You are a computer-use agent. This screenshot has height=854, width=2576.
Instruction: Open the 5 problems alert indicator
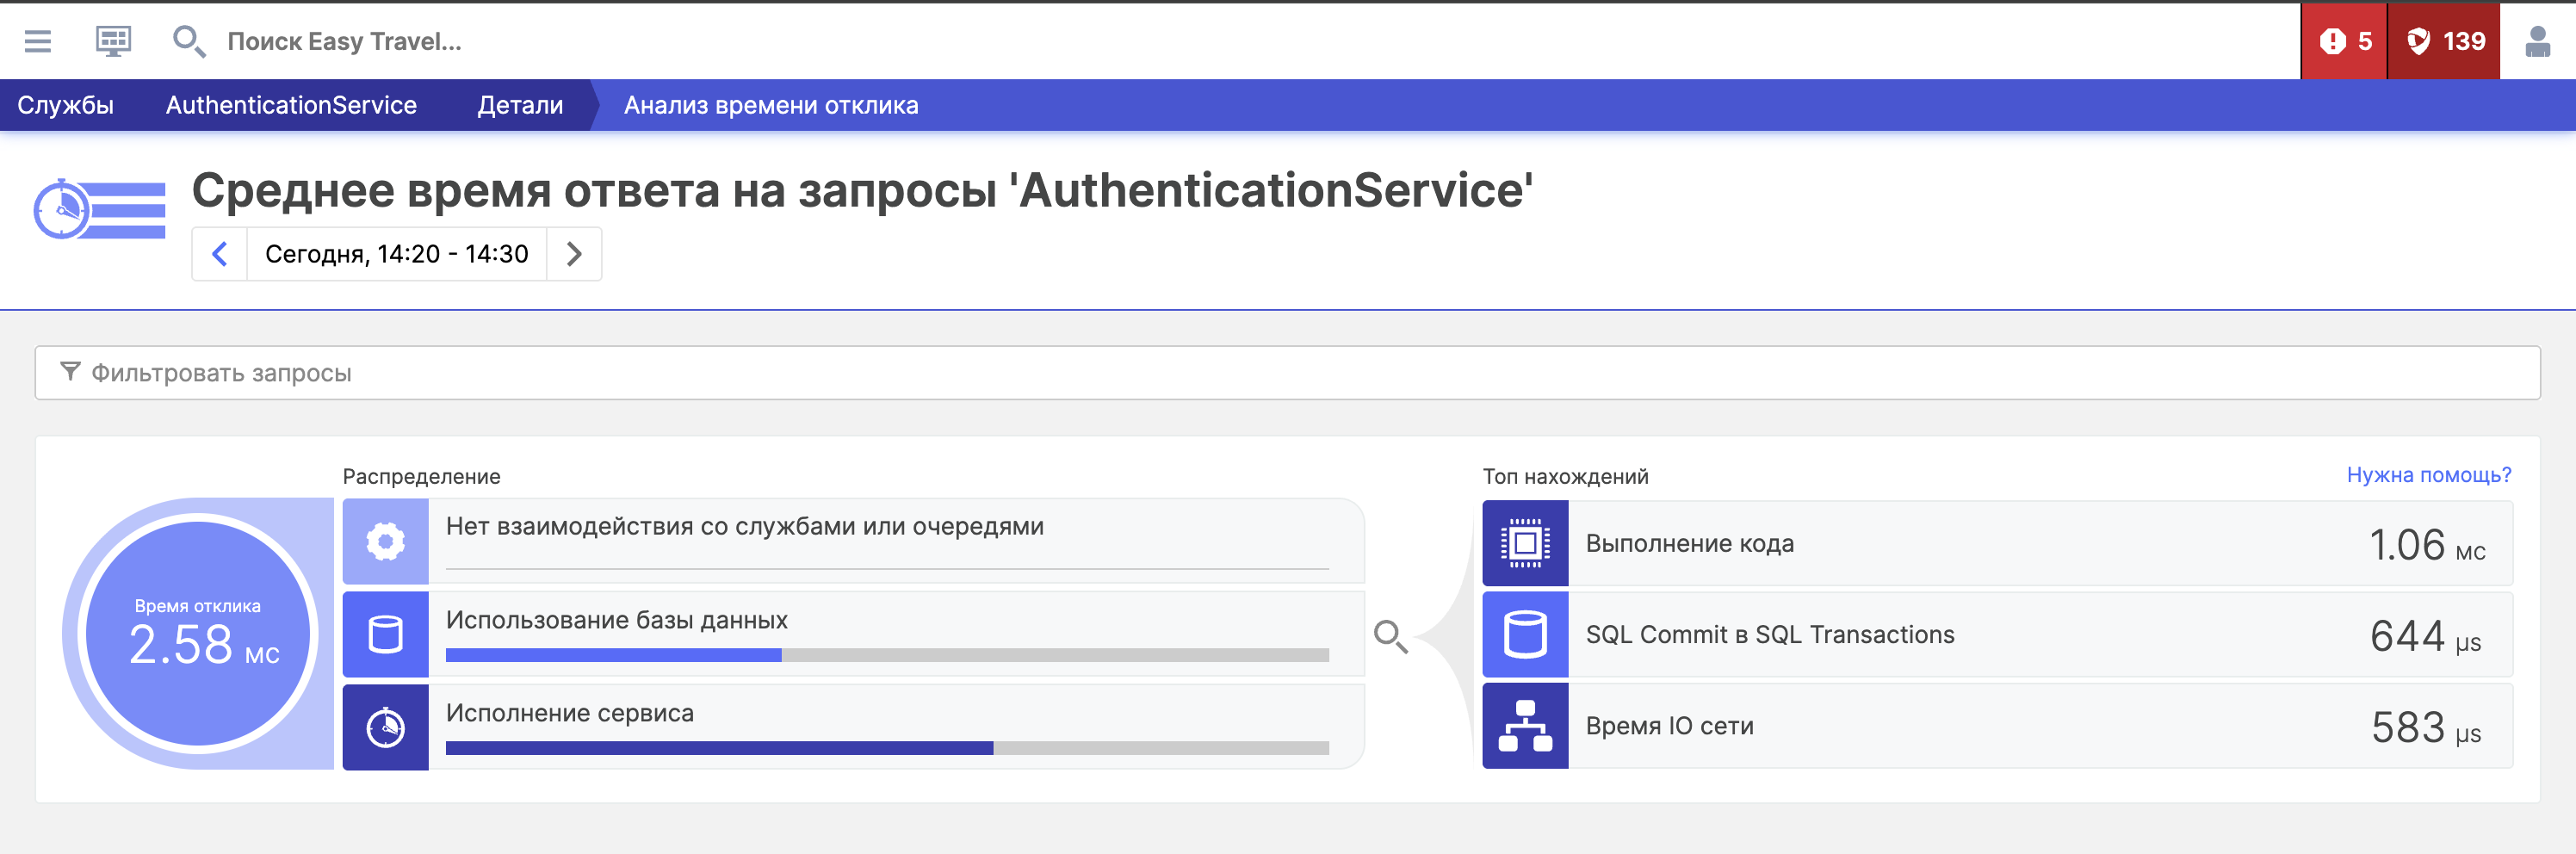click(2344, 41)
